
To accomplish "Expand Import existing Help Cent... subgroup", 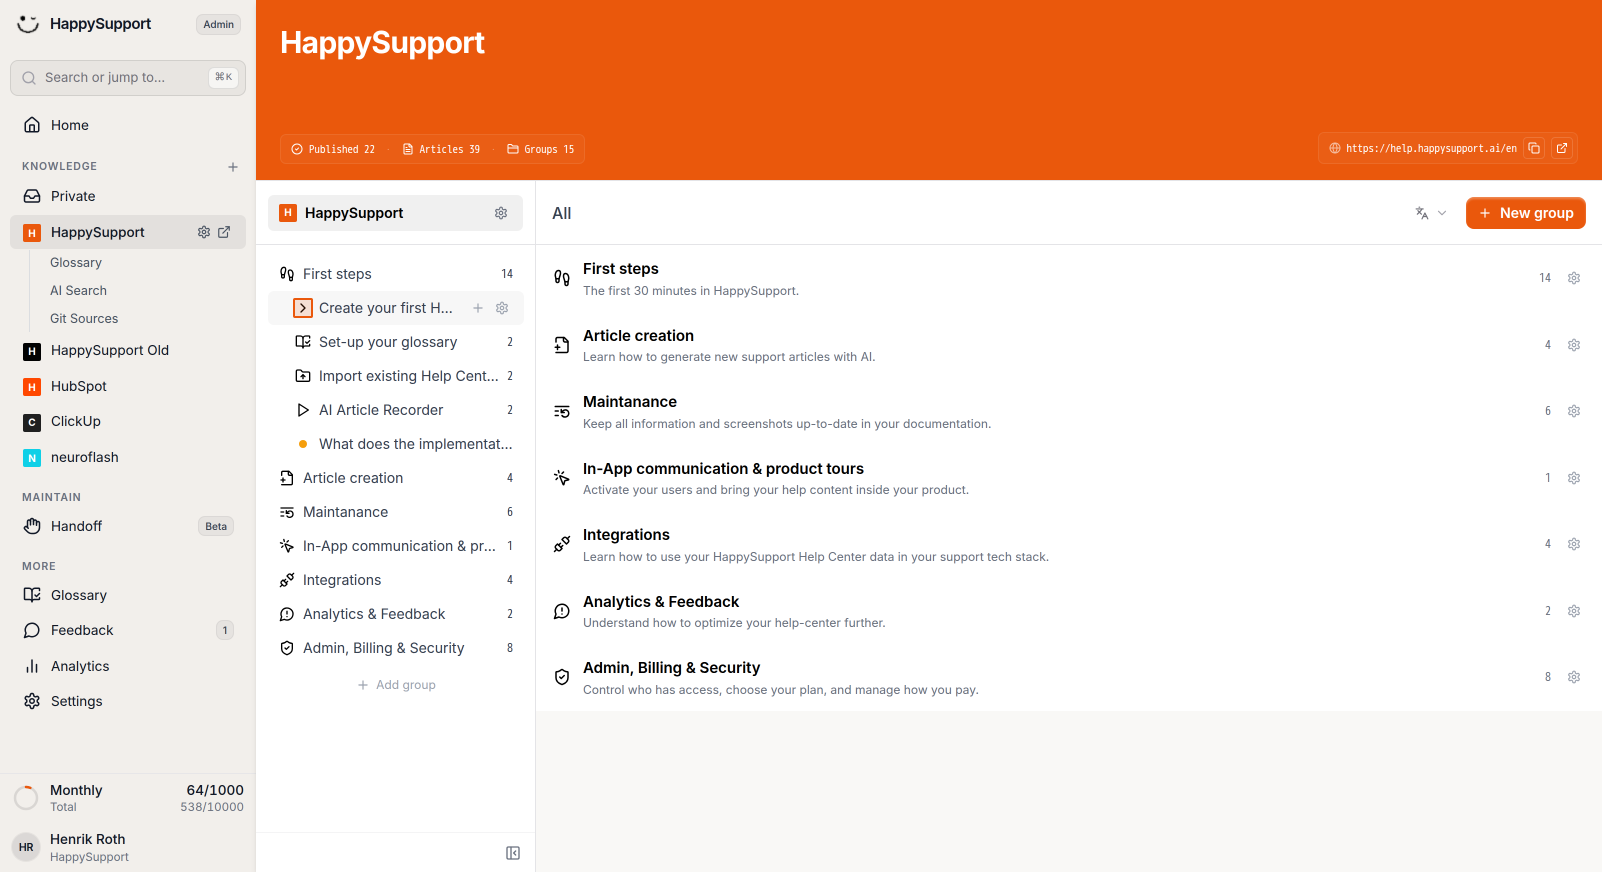I will click(303, 376).
